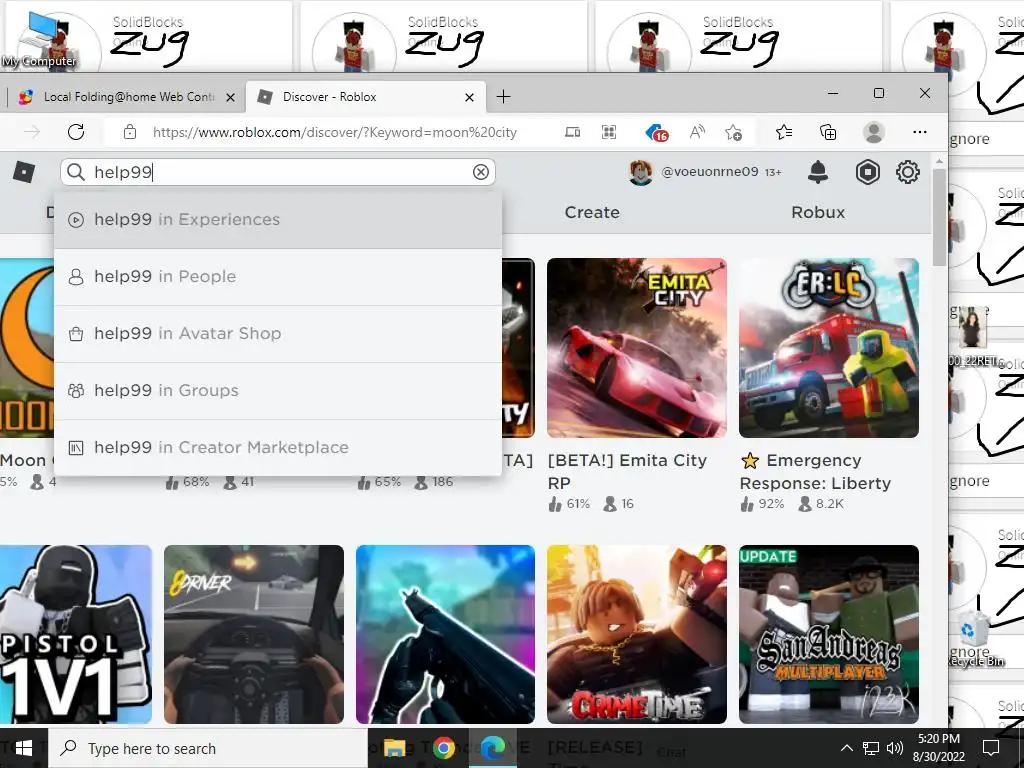
Task: Show hidden system tray icons
Action: [846, 748]
